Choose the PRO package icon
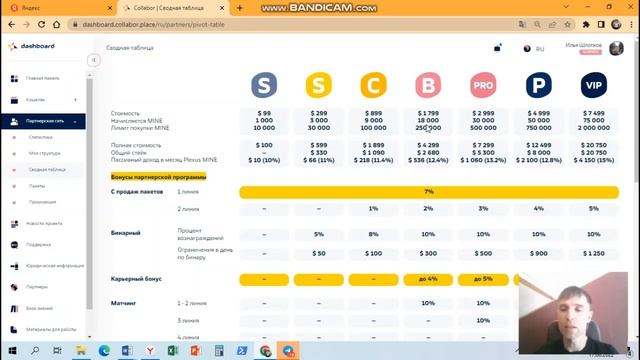The width and height of the screenshot is (640, 360). [483, 85]
